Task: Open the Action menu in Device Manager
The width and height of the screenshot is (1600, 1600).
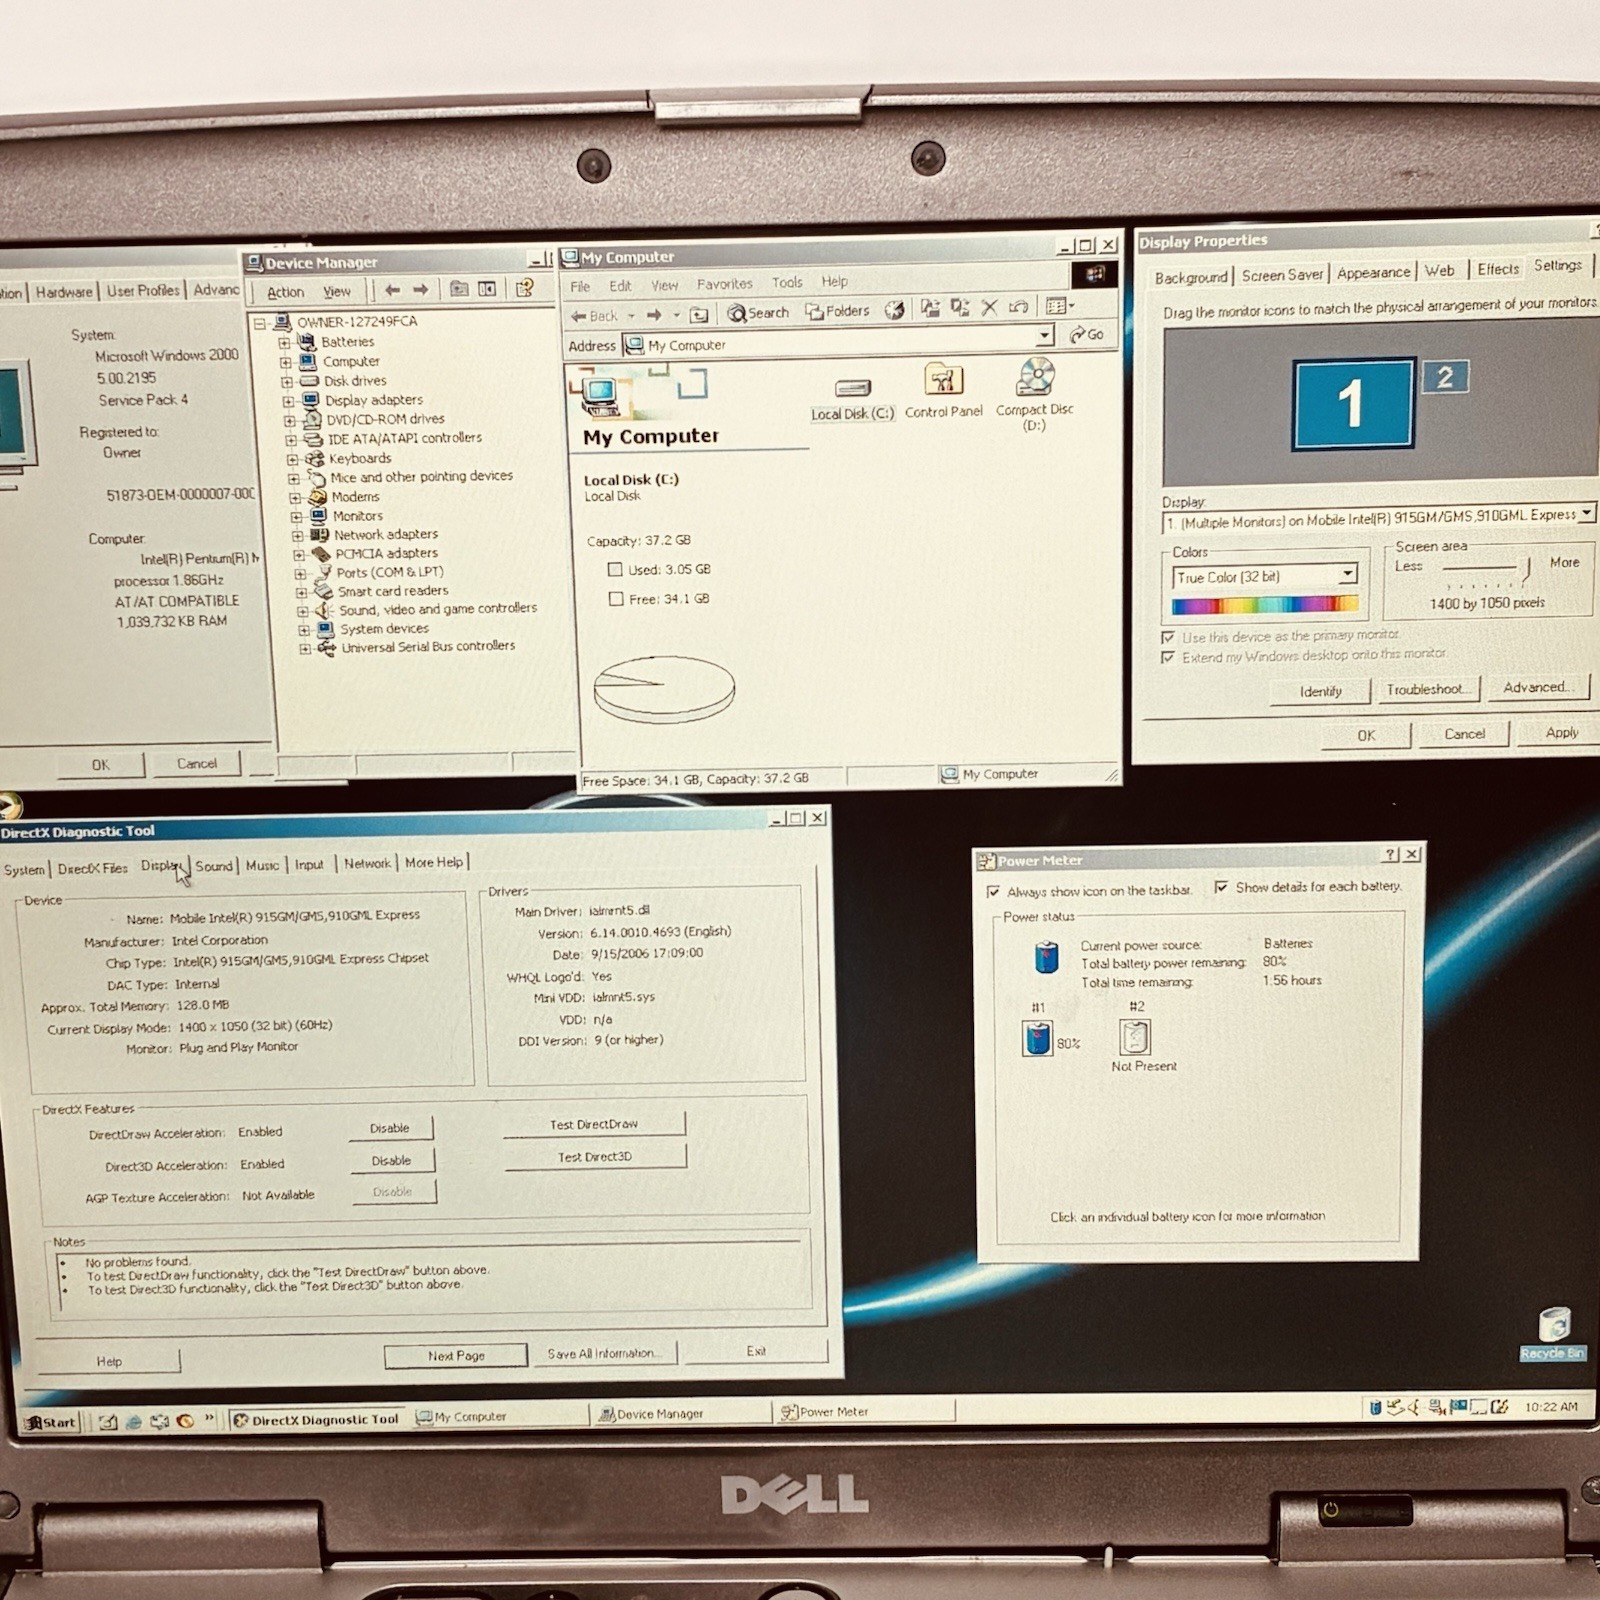Action: click(285, 292)
